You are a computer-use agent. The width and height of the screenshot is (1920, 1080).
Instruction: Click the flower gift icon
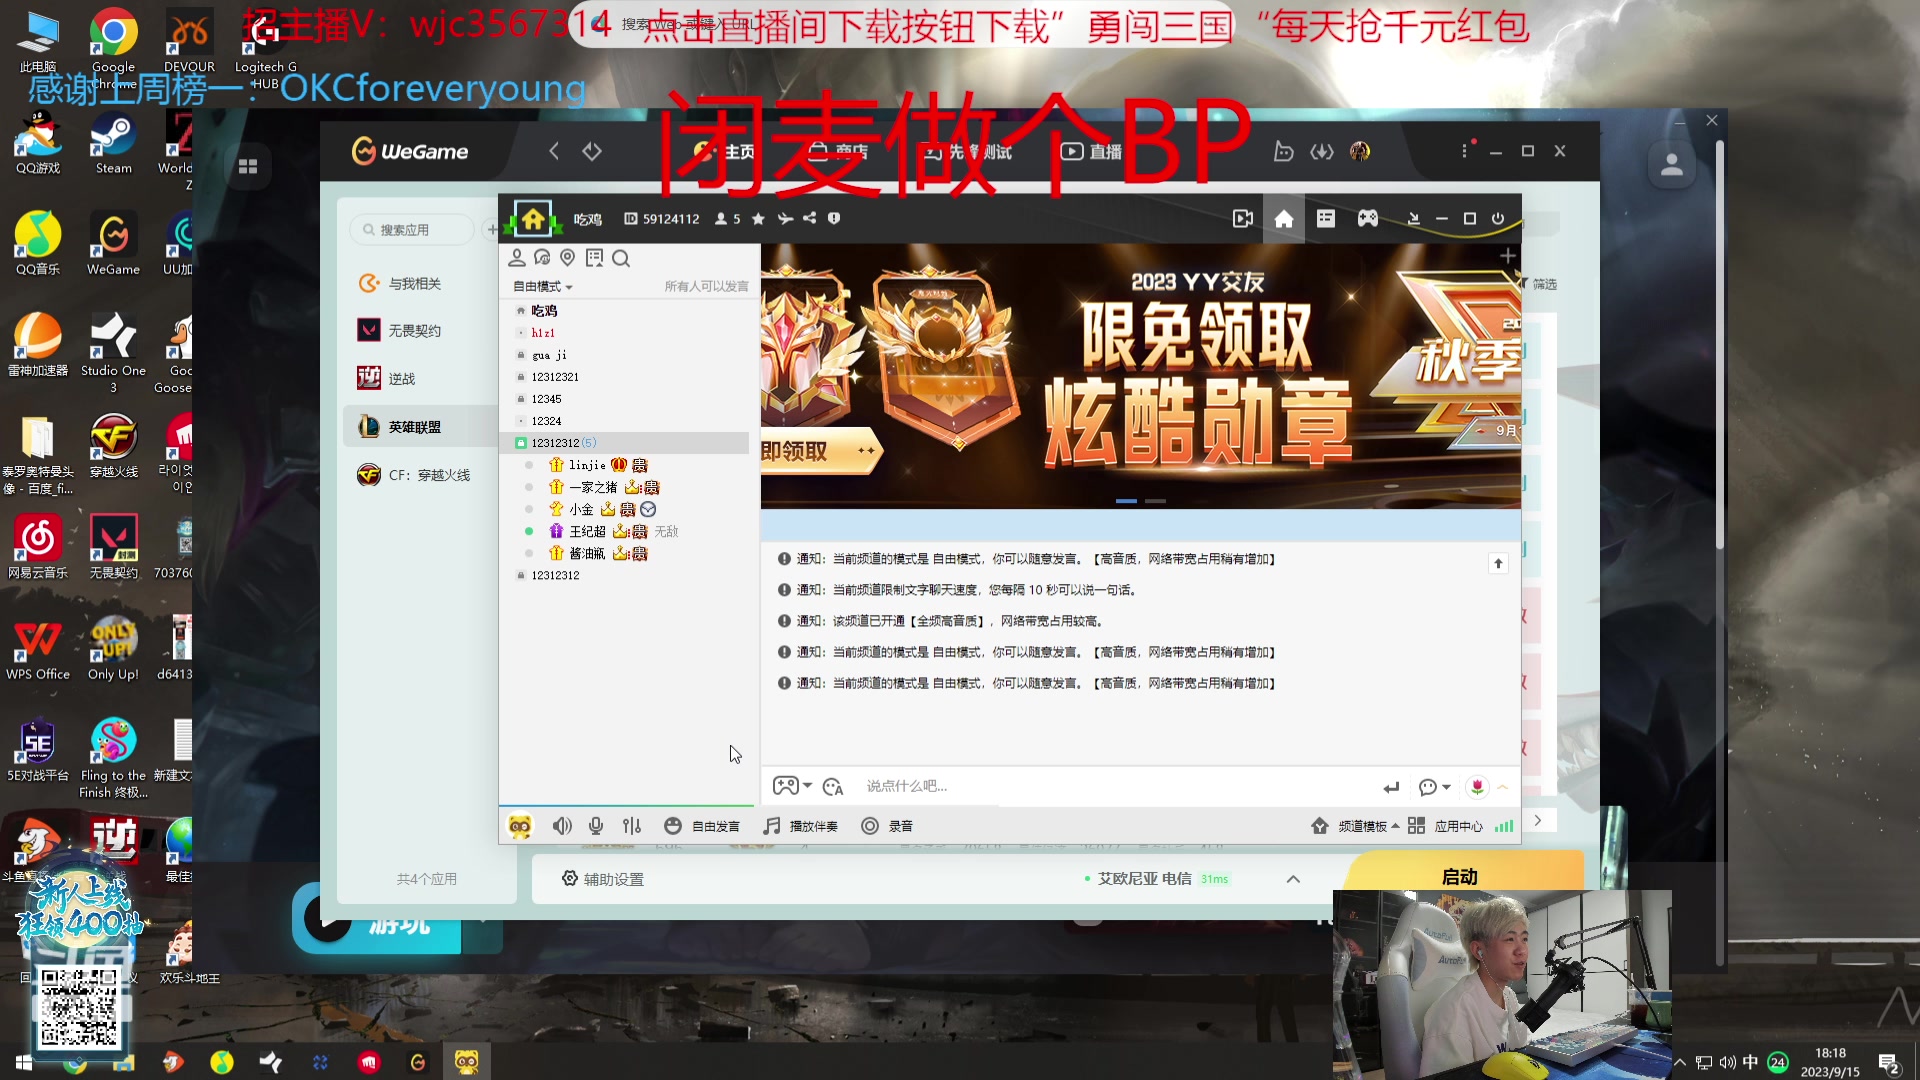[1477, 787]
